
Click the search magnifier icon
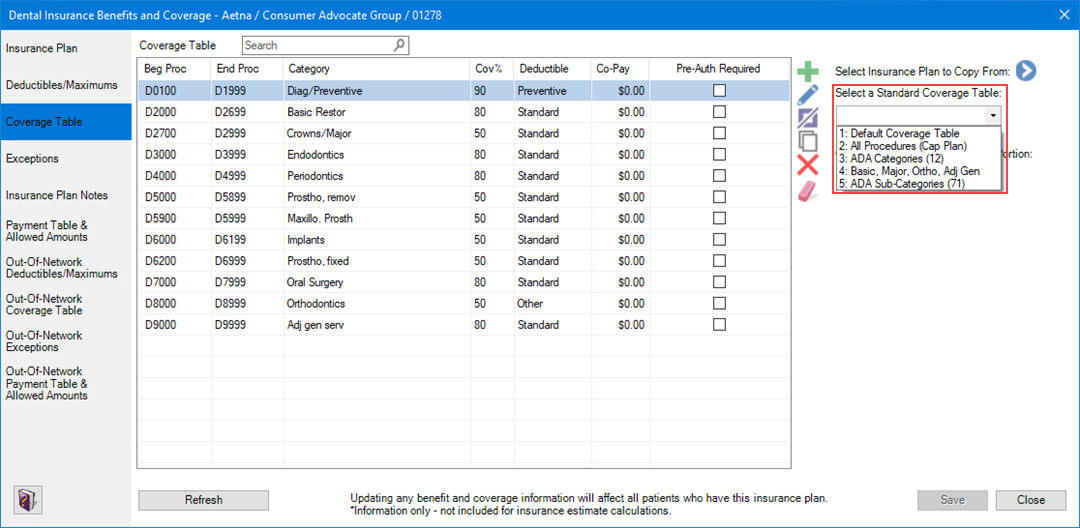point(399,45)
